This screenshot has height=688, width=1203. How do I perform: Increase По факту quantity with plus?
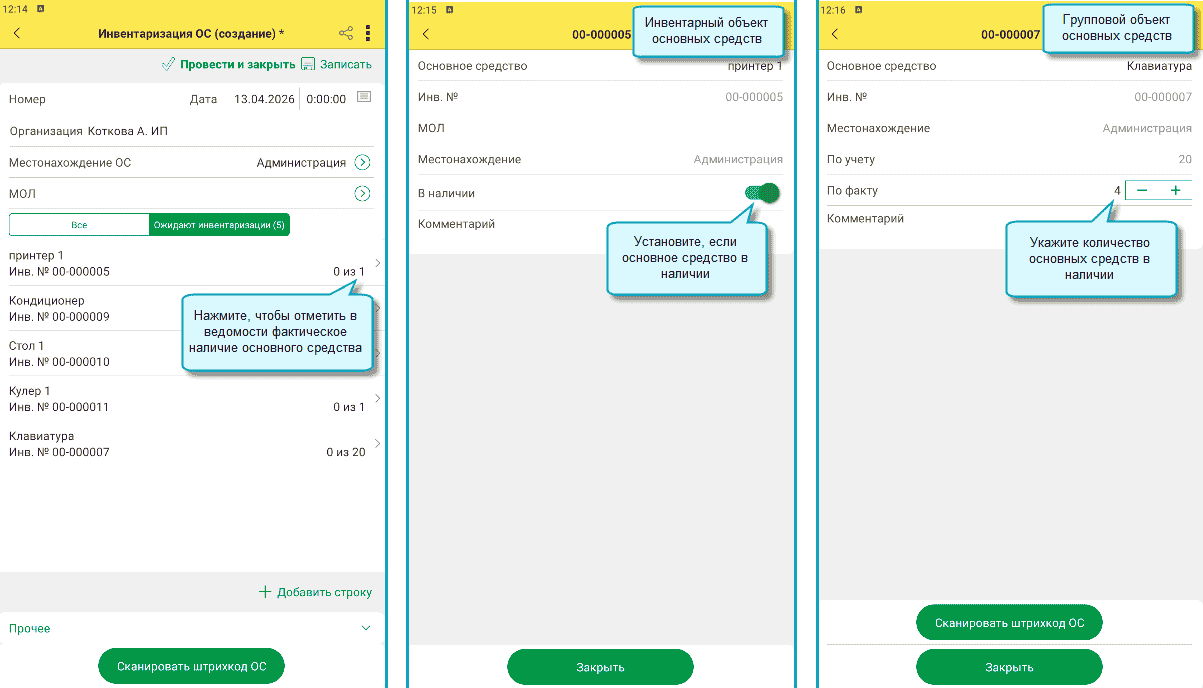[1176, 190]
